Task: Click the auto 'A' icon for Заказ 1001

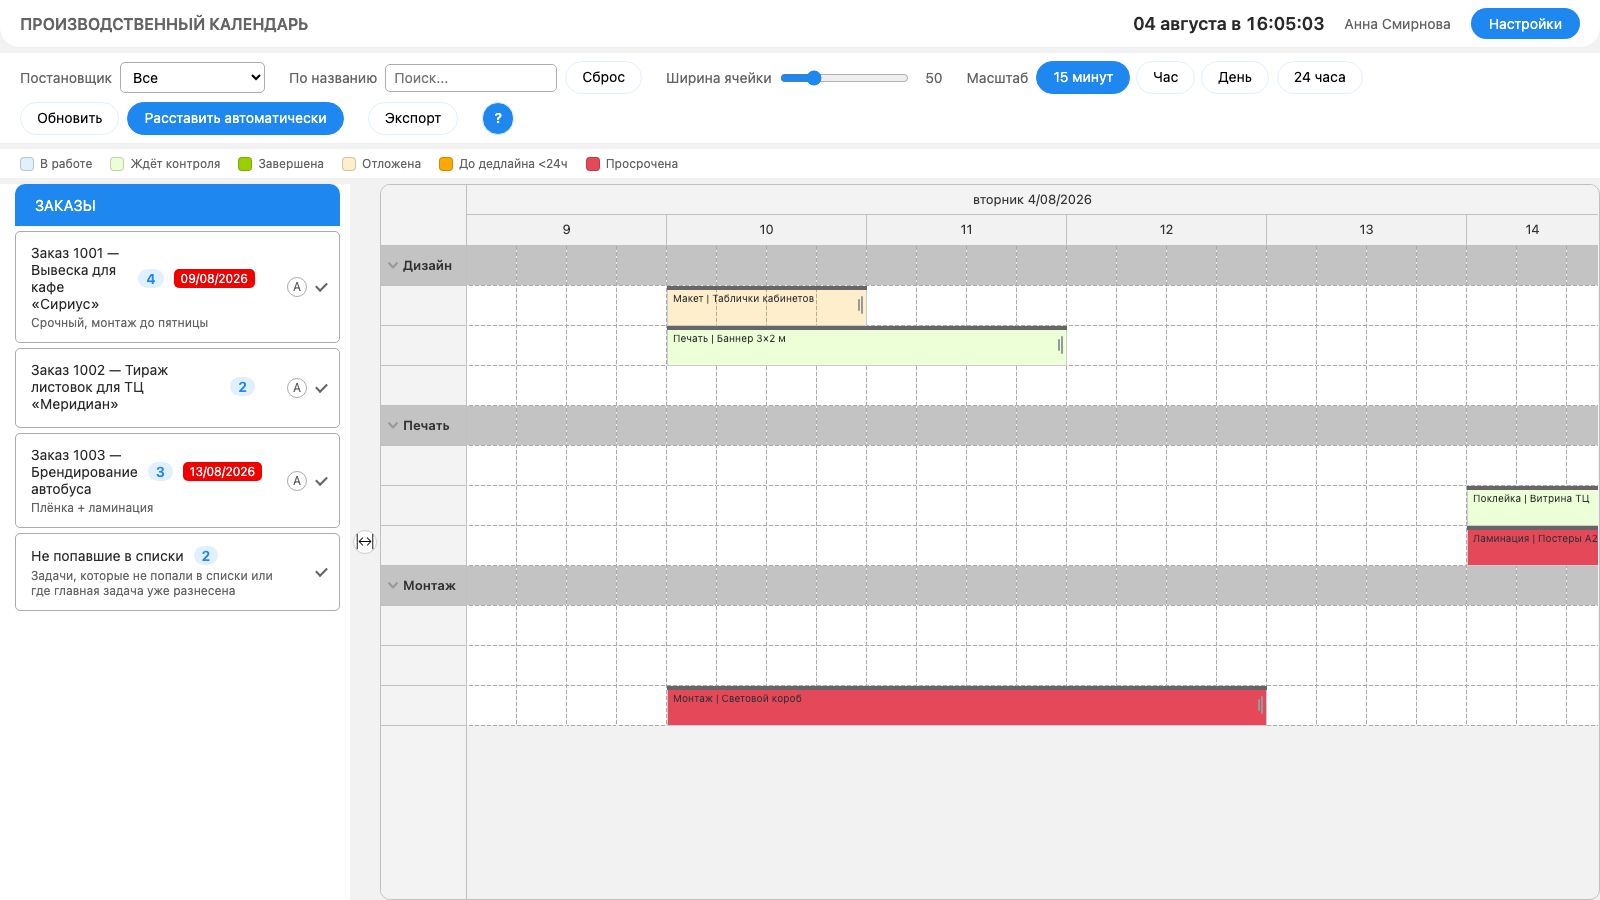Action: (x=297, y=287)
